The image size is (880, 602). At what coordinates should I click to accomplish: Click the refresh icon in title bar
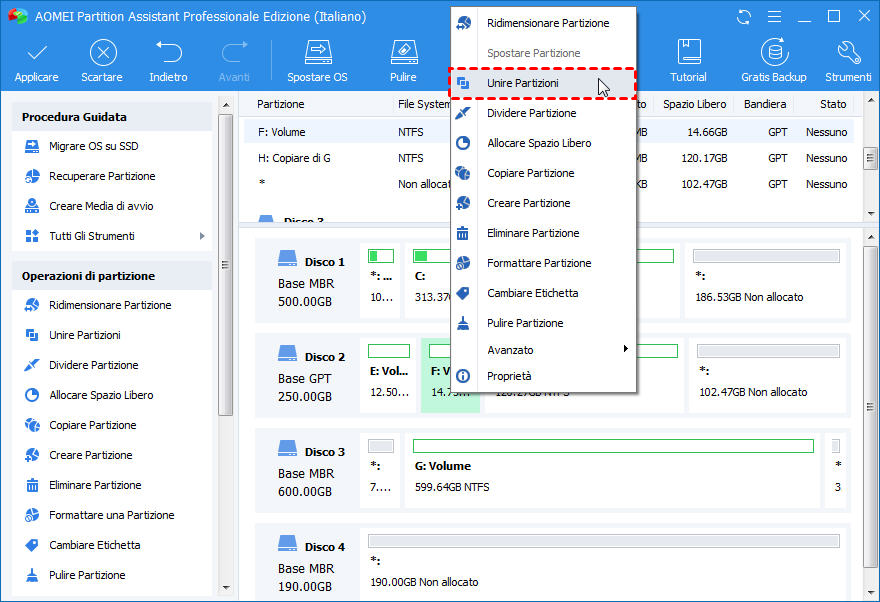[x=744, y=17]
